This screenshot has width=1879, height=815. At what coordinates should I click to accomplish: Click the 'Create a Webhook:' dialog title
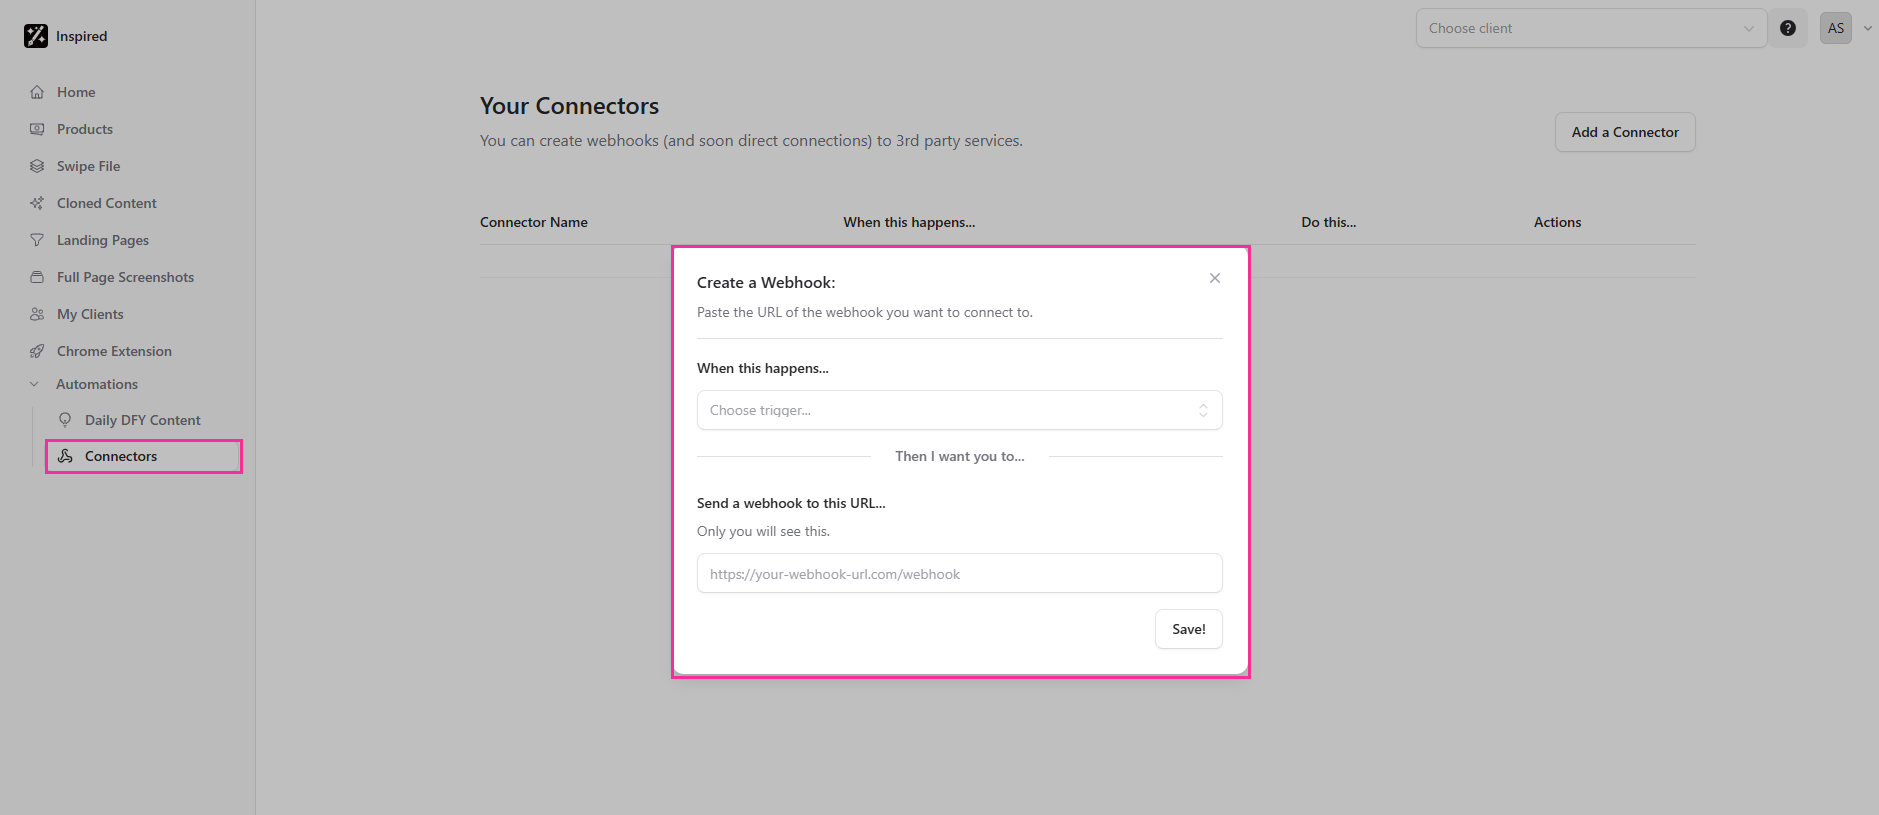(766, 283)
